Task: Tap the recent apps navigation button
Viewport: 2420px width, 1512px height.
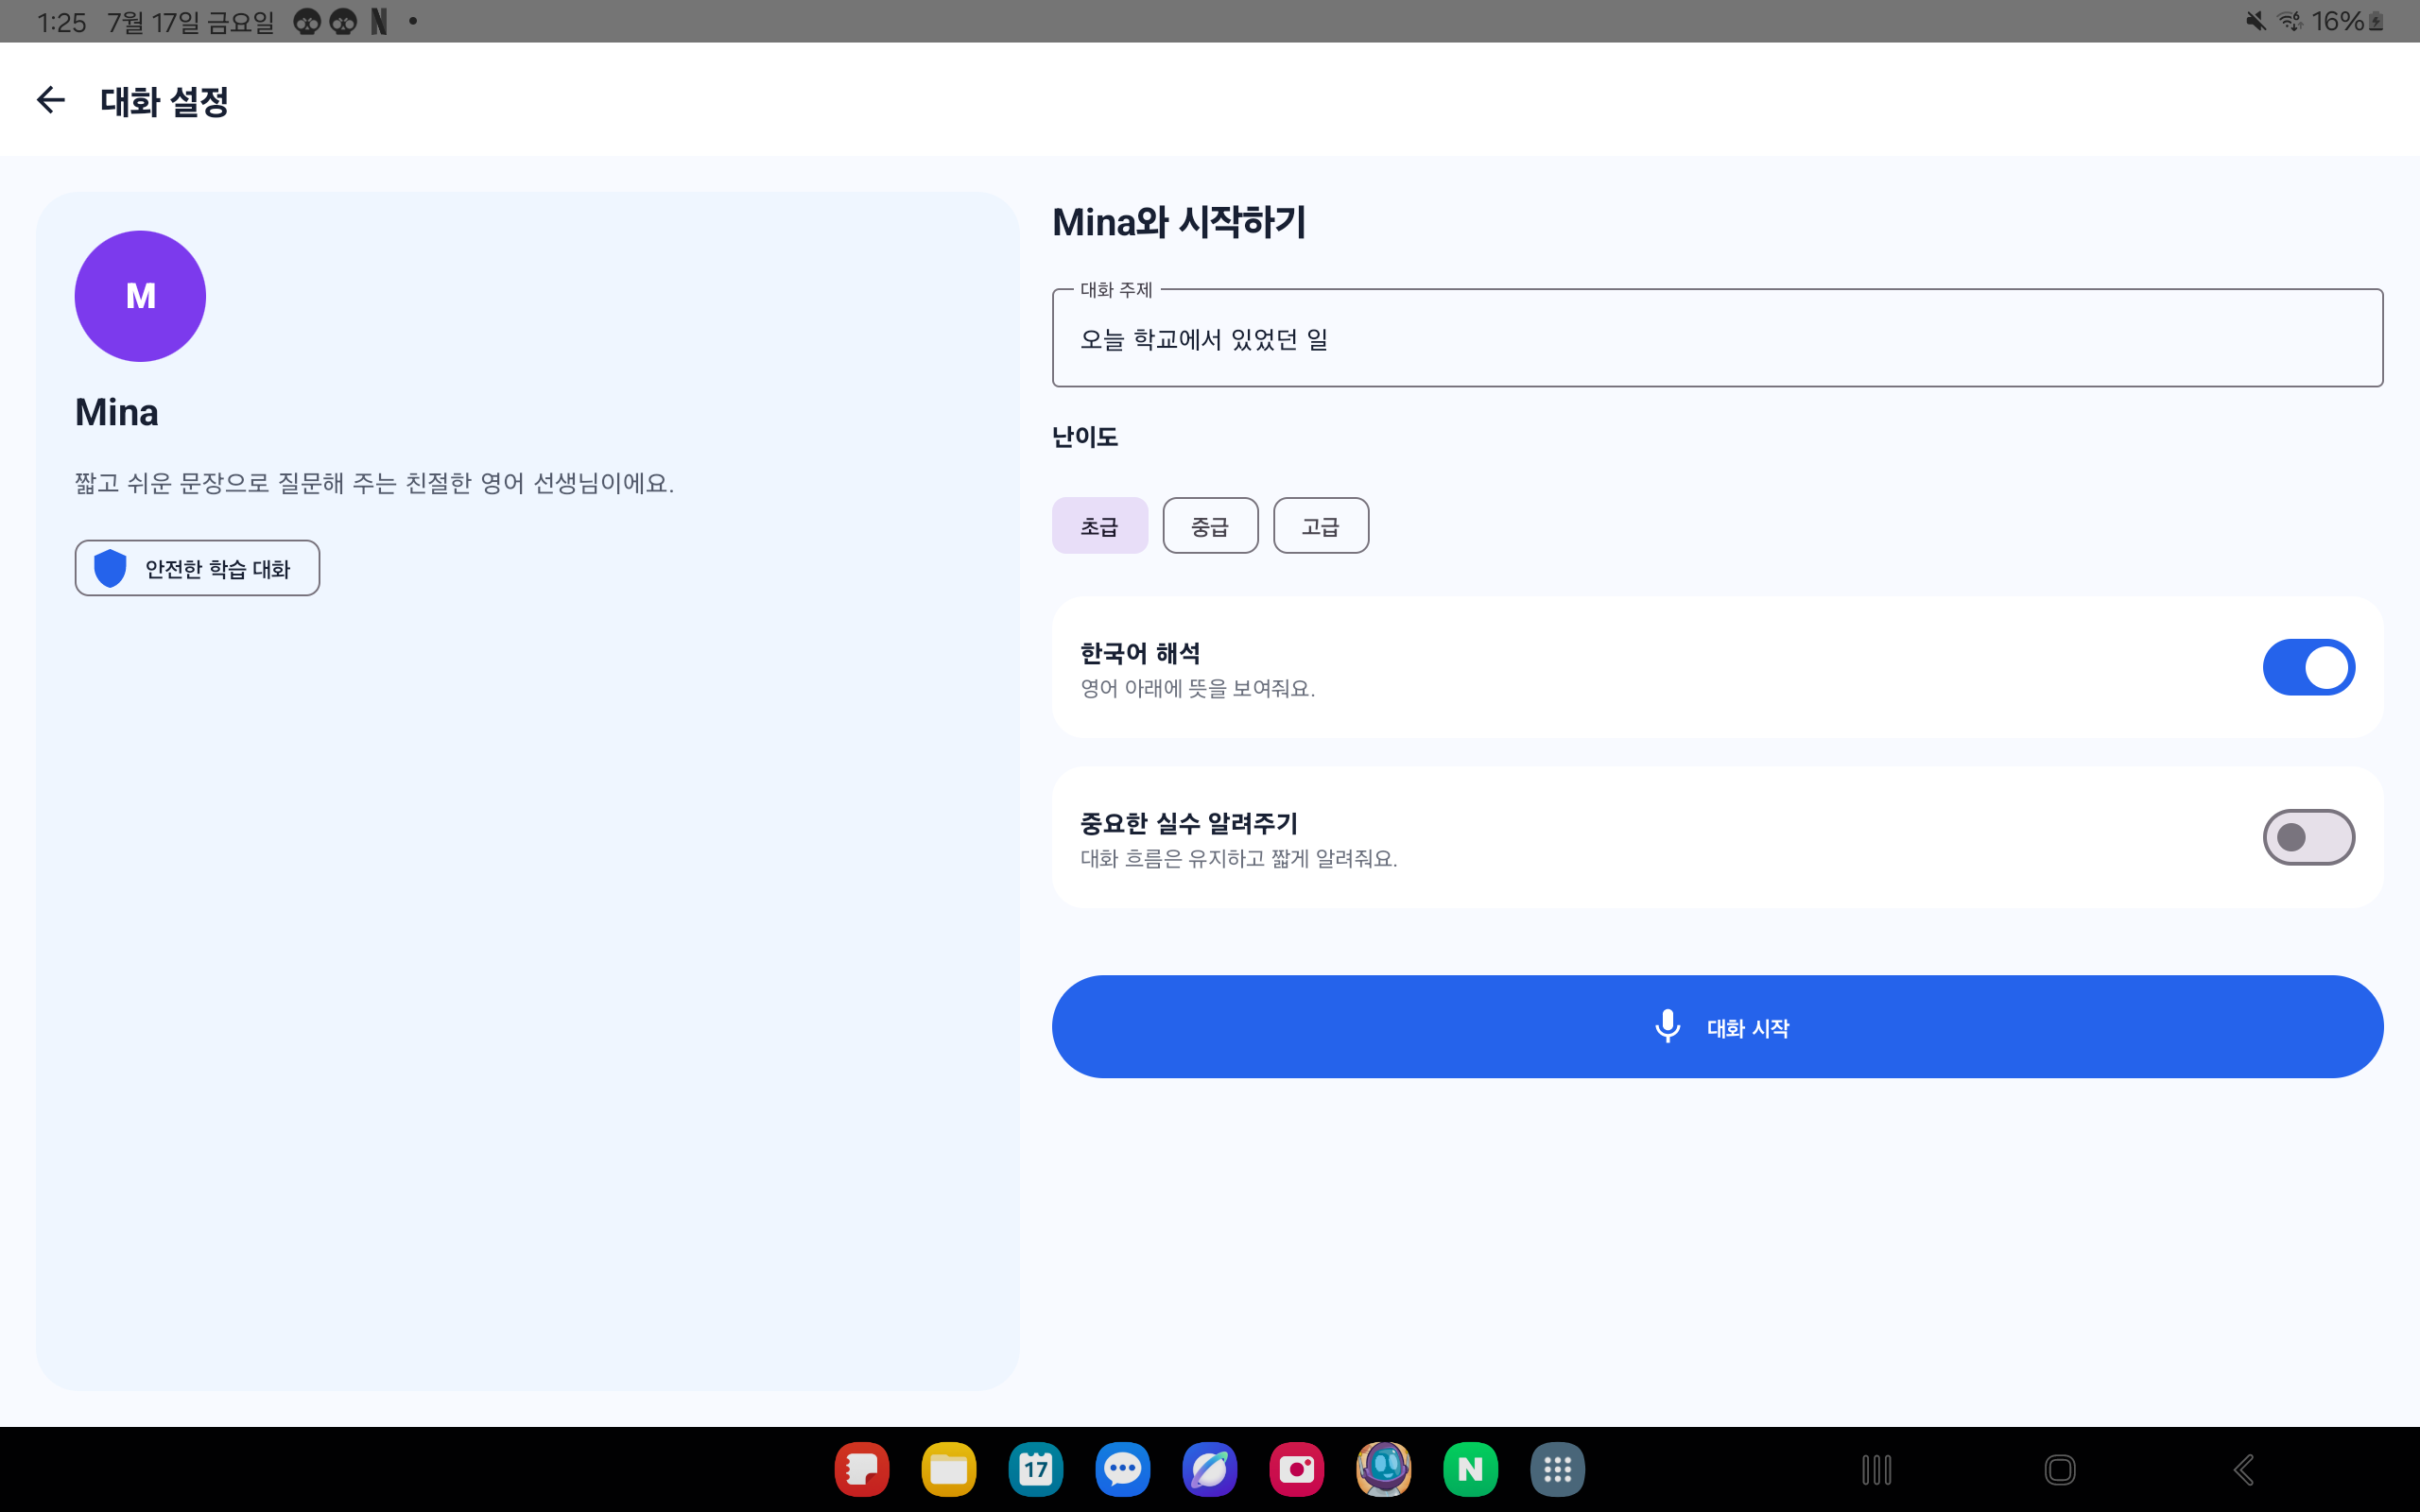Action: coord(1877,1469)
